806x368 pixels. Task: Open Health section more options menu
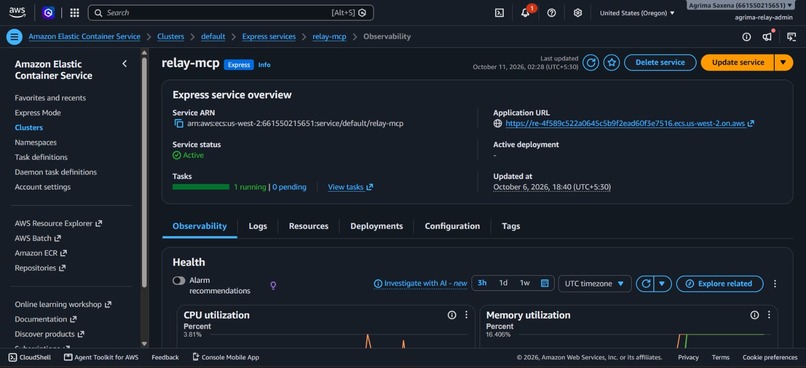tap(775, 284)
